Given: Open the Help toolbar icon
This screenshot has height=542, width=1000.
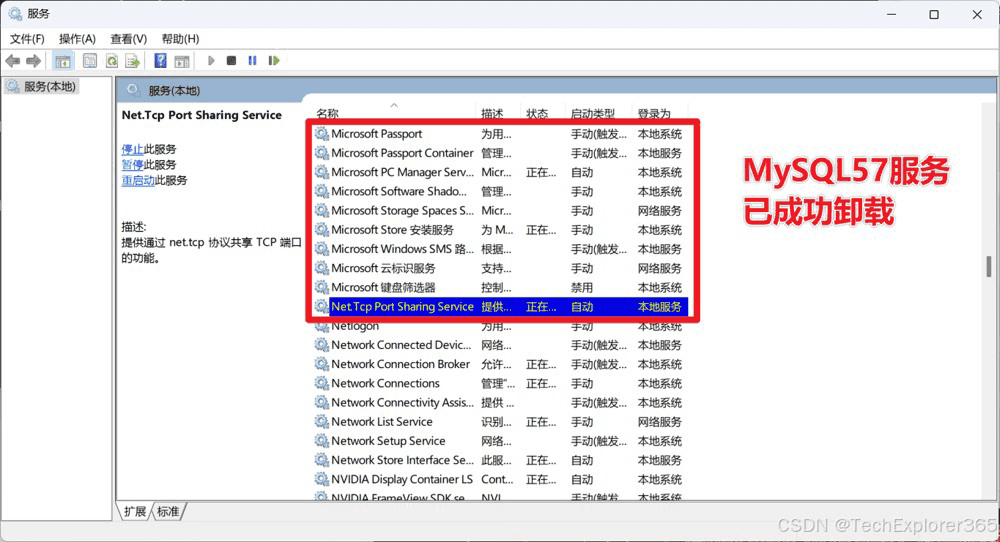Looking at the screenshot, I should point(160,61).
